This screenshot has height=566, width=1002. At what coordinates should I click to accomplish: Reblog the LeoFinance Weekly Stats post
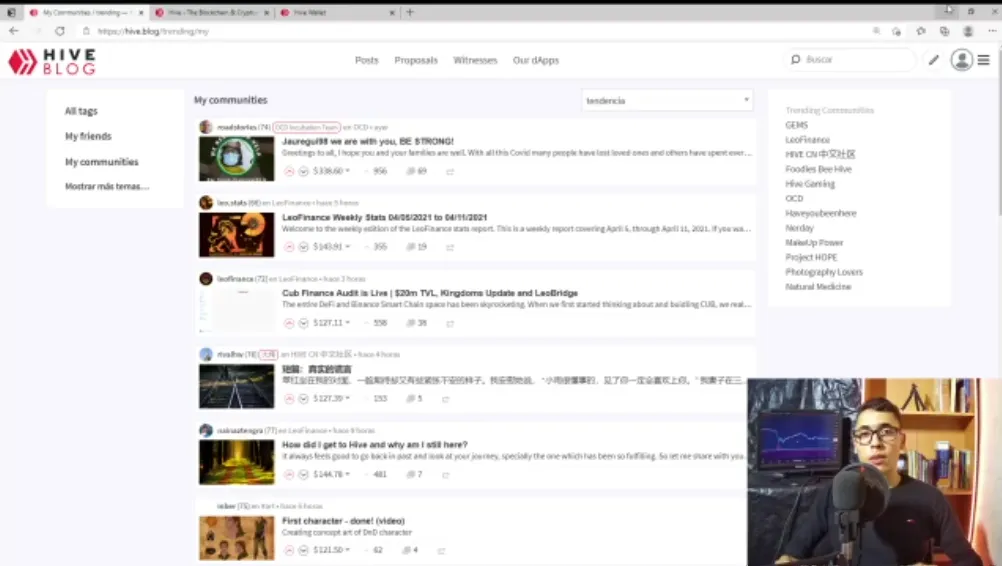(x=450, y=247)
